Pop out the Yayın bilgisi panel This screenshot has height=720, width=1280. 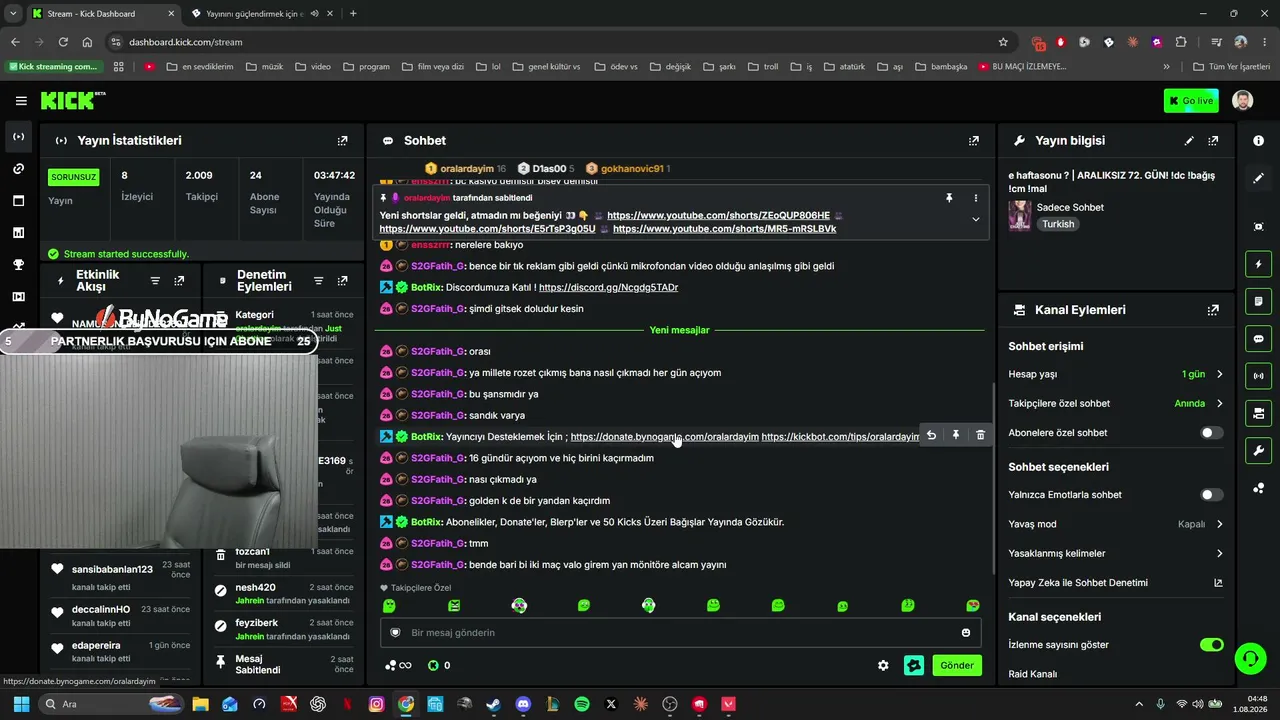[x=1213, y=141]
